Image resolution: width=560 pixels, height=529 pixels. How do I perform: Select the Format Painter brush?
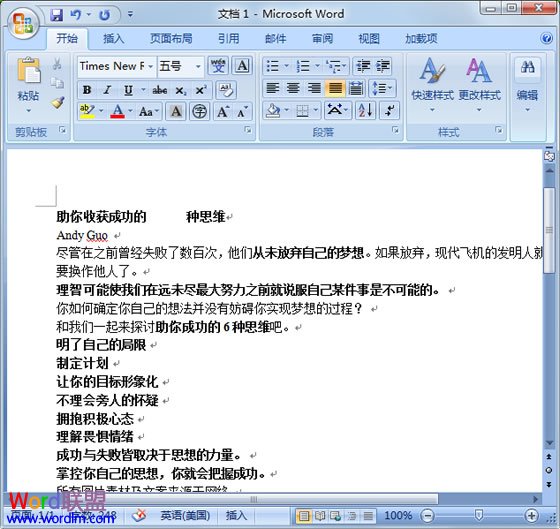tap(57, 103)
